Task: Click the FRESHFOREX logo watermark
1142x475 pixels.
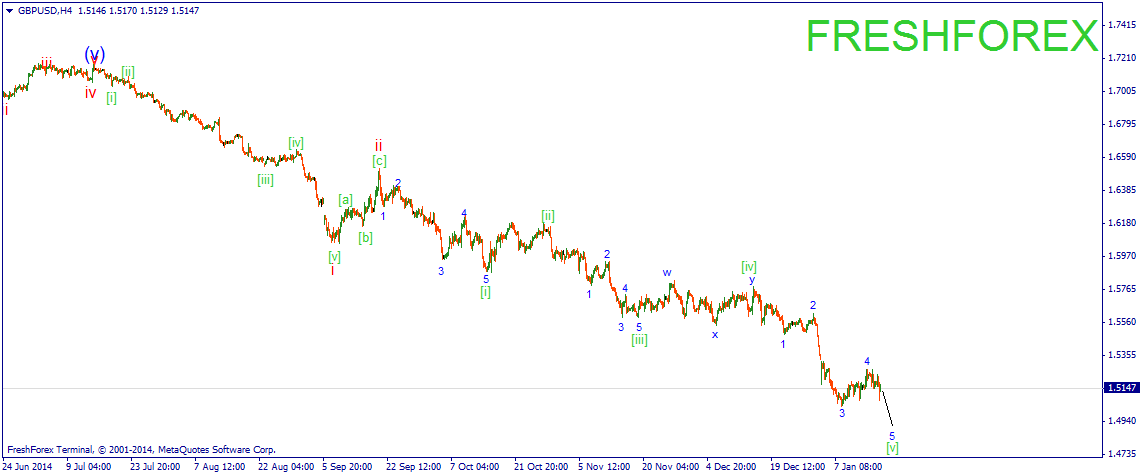Action: click(x=952, y=36)
